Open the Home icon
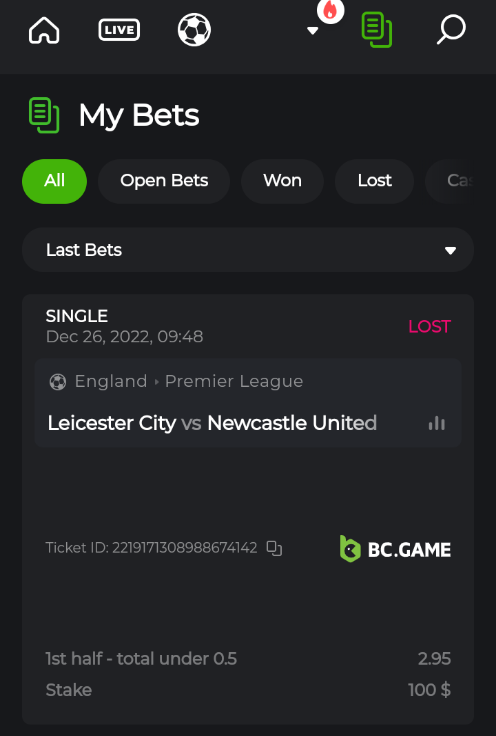The width and height of the screenshot is (496, 736). pos(44,31)
